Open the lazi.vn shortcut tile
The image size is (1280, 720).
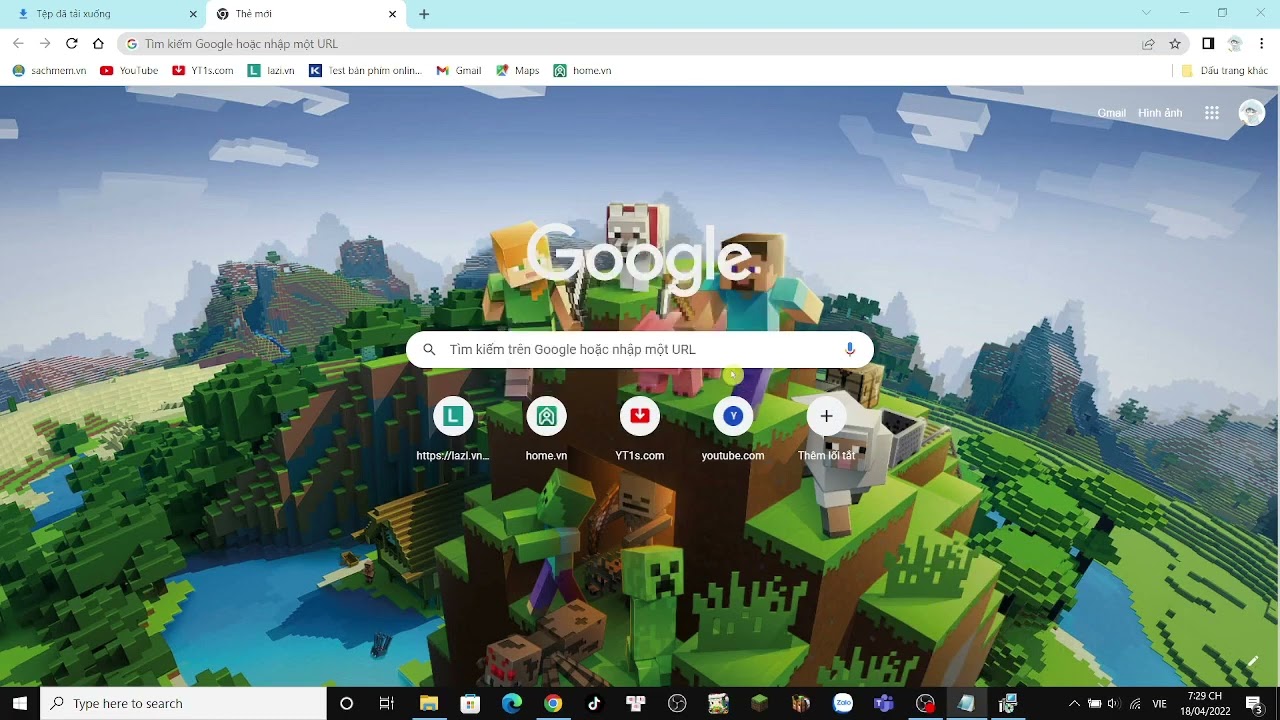[453, 428]
